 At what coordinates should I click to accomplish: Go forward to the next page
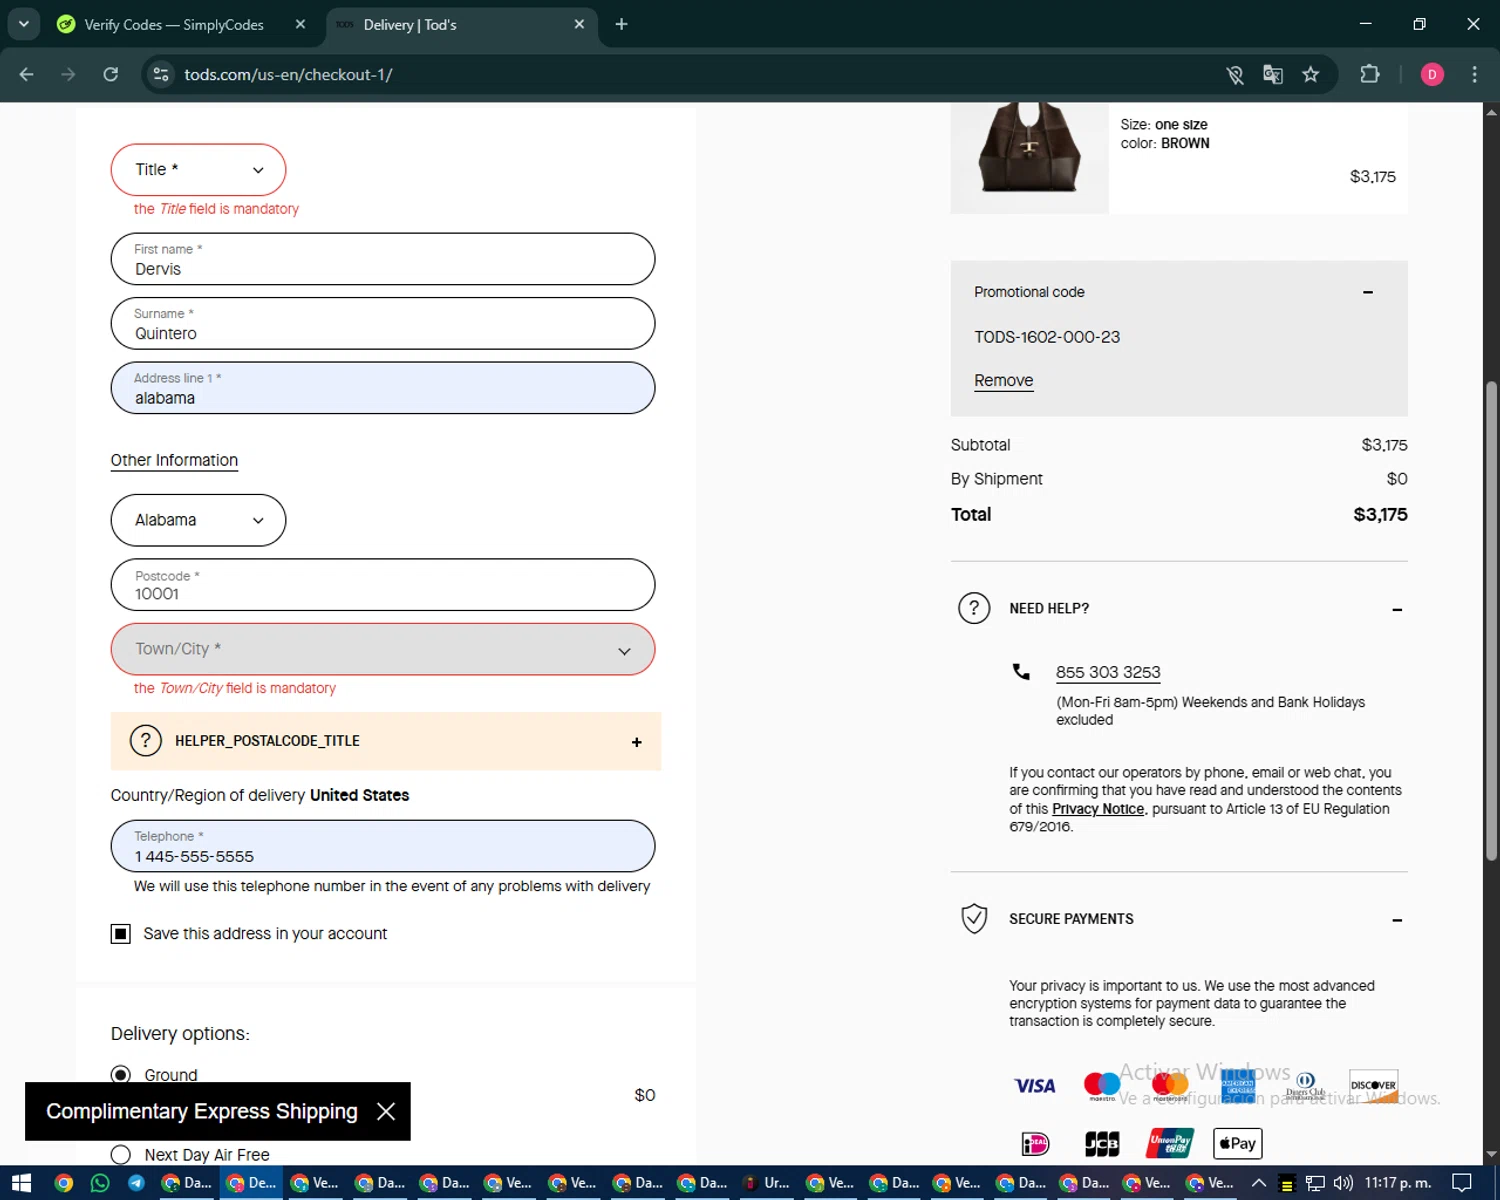[x=68, y=74]
